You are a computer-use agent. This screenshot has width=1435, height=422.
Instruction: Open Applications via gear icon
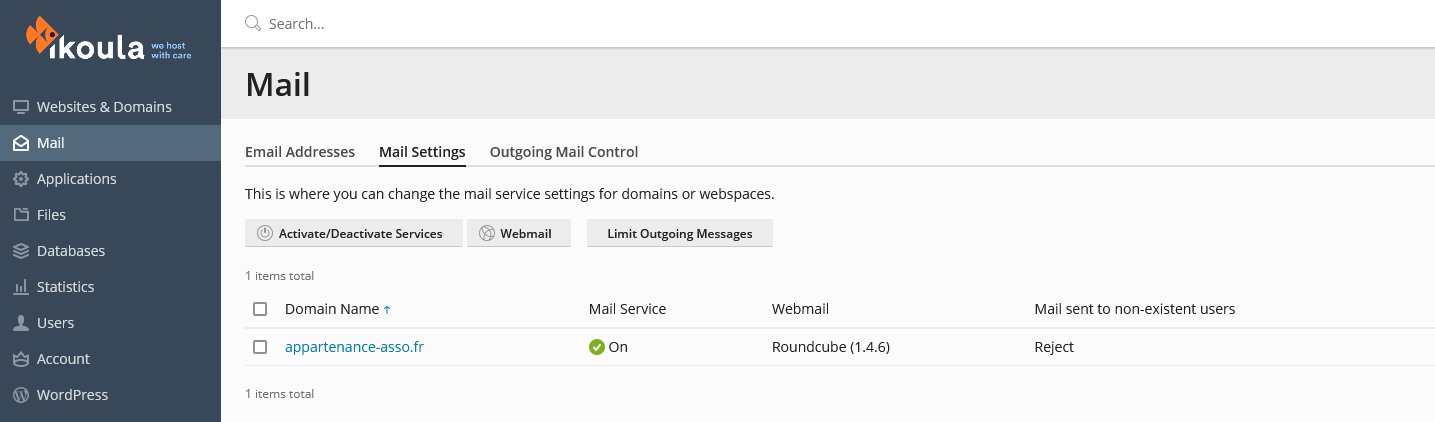20,179
